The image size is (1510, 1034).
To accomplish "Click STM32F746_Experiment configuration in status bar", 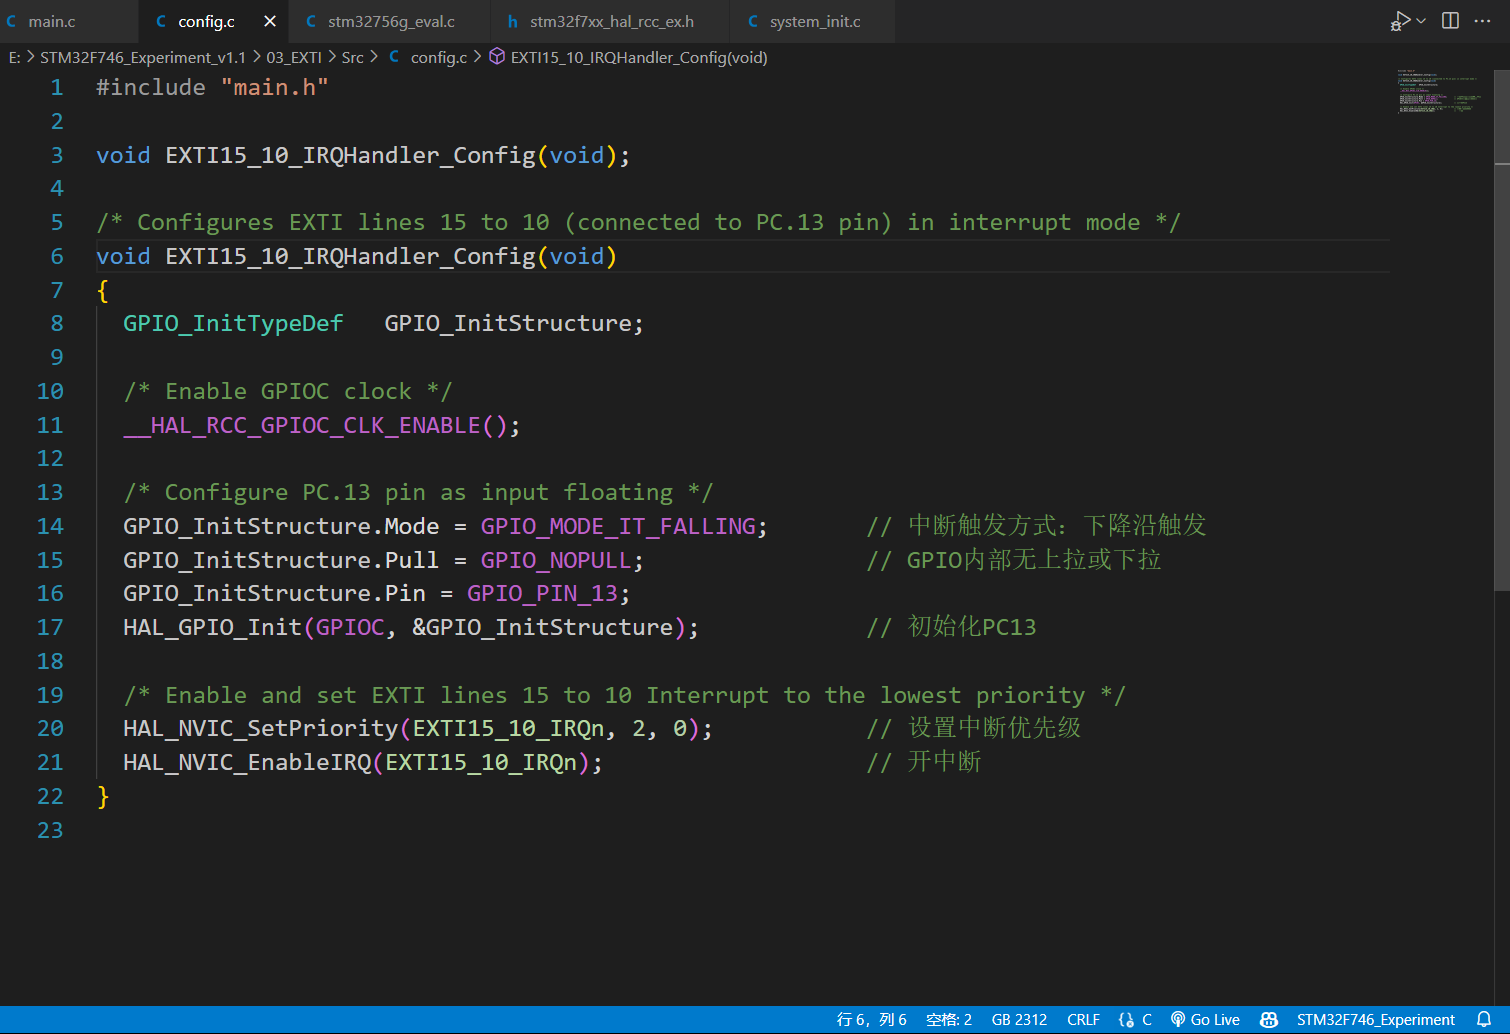I will pyautogui.click(x=1375, y=1020).
